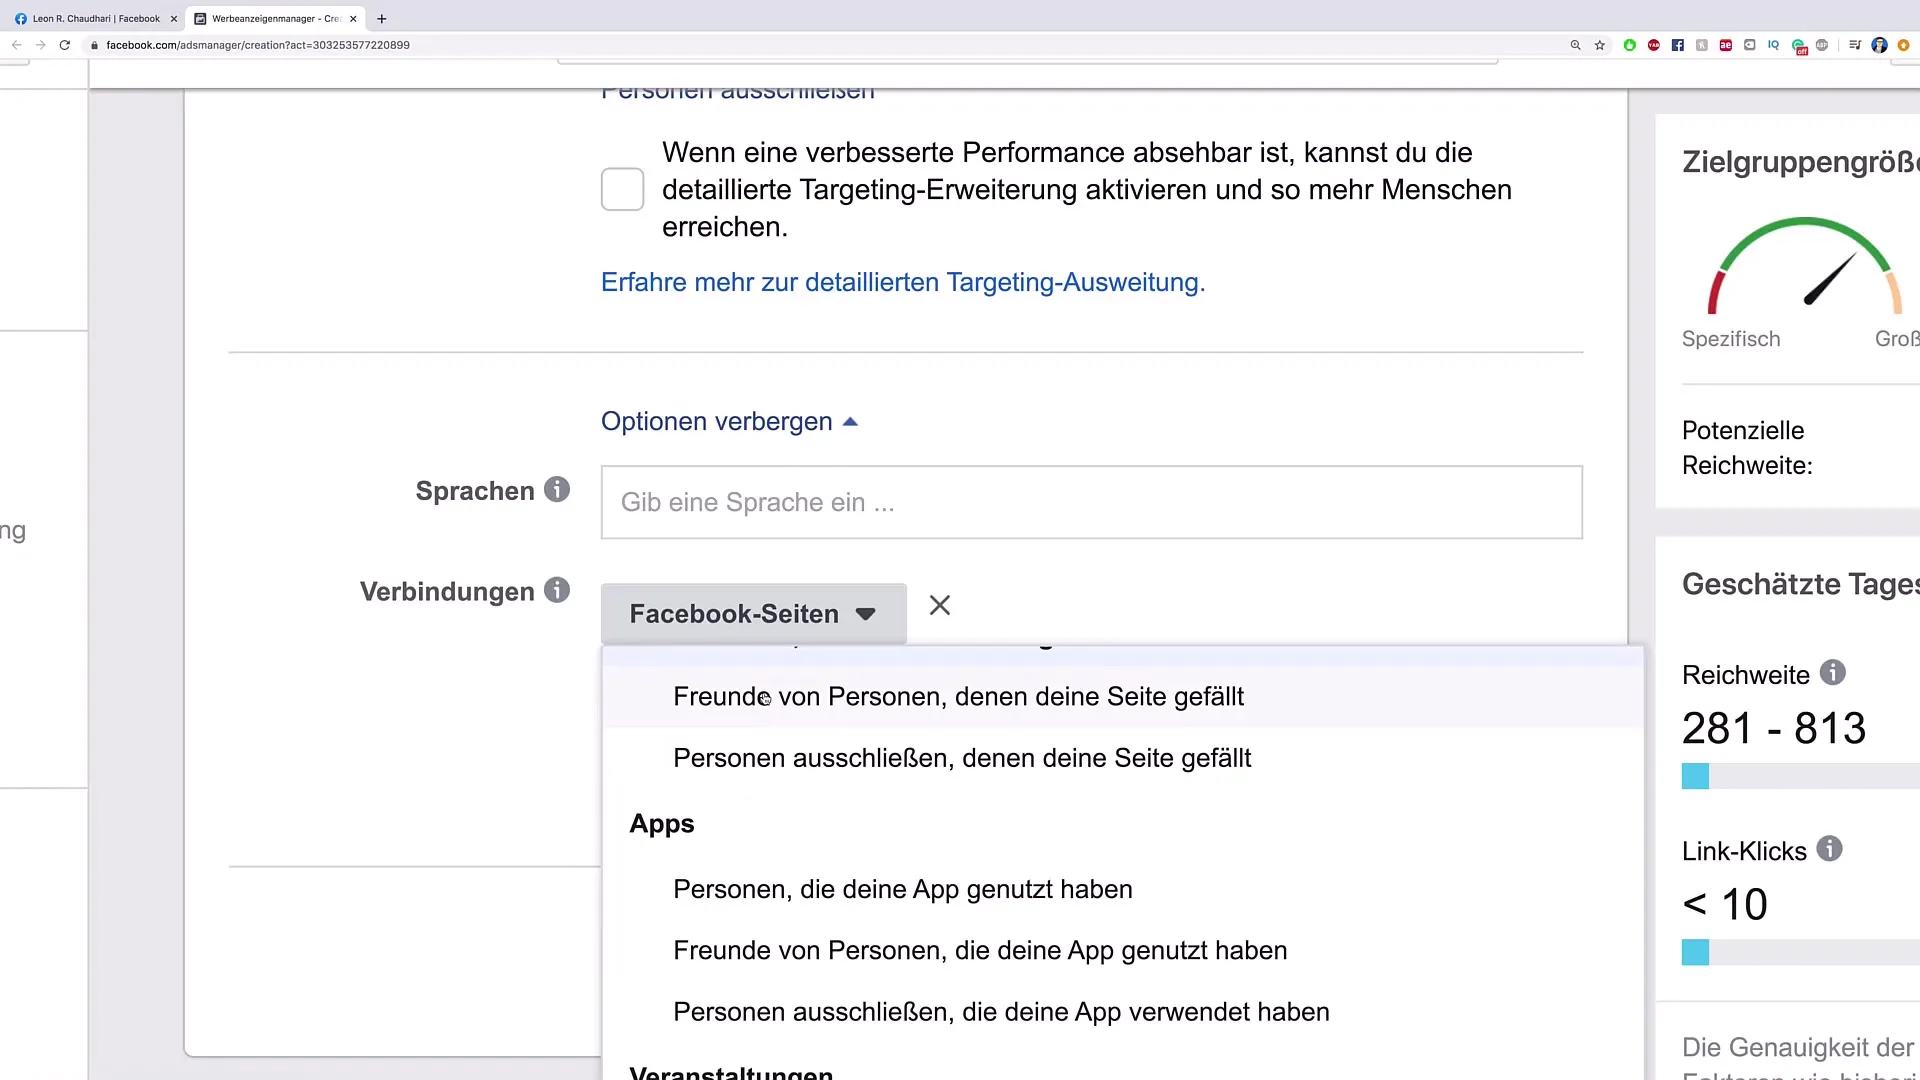Open the red YAB extension icon
The height and width of the screenshot is (1080, 1920).
coord(1654,45)
